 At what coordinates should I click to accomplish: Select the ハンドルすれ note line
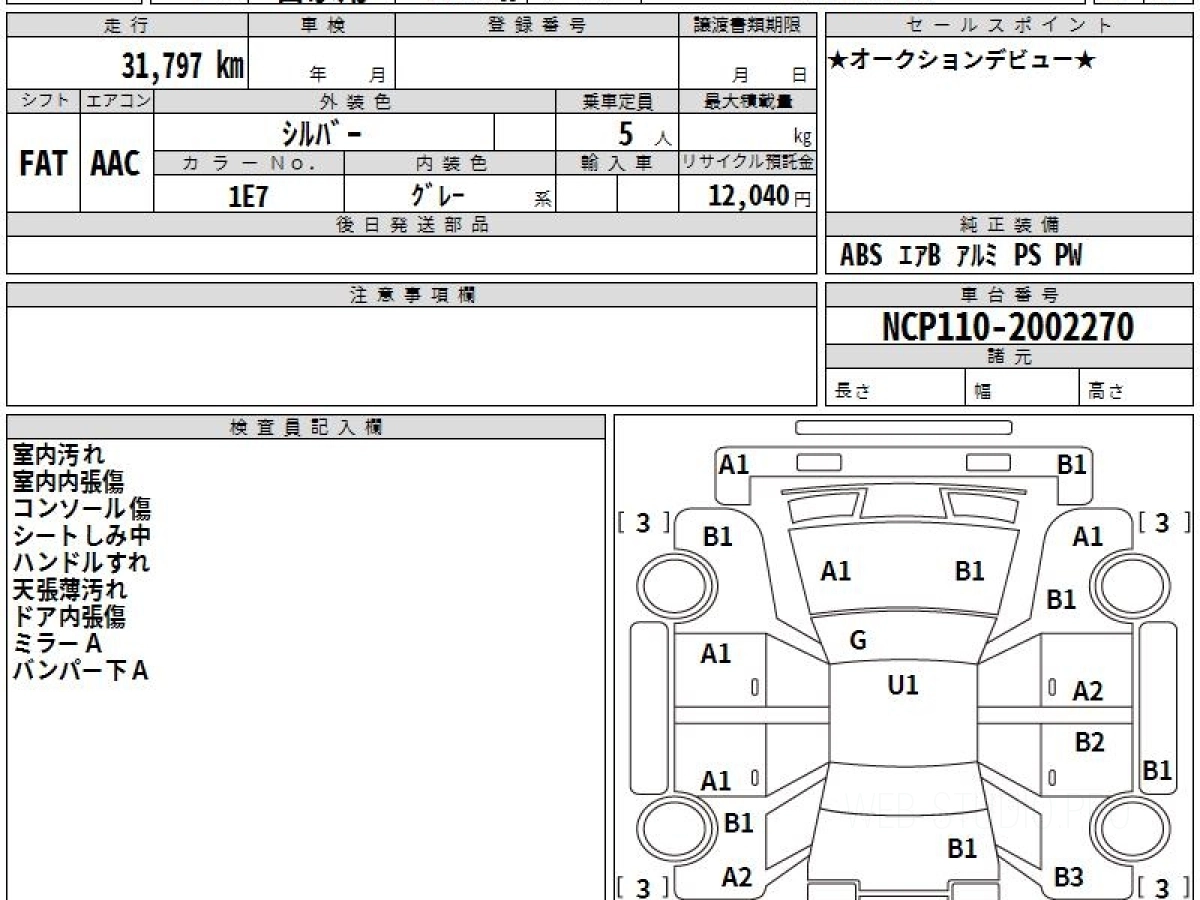click(x=81, y=563)
